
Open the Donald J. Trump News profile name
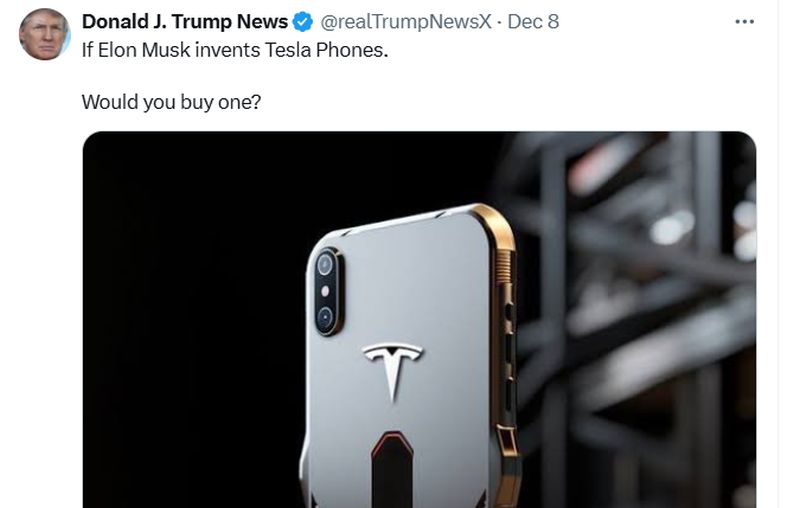(x=184, y=22)
